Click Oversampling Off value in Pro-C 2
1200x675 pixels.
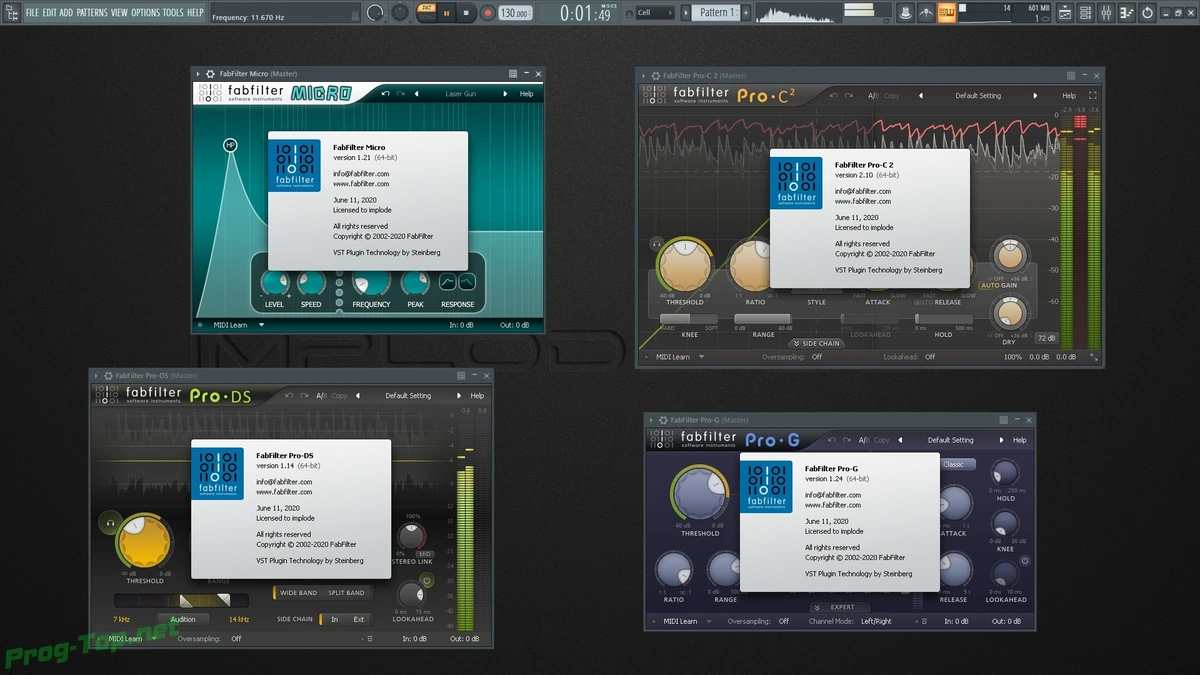coord(817,357)
